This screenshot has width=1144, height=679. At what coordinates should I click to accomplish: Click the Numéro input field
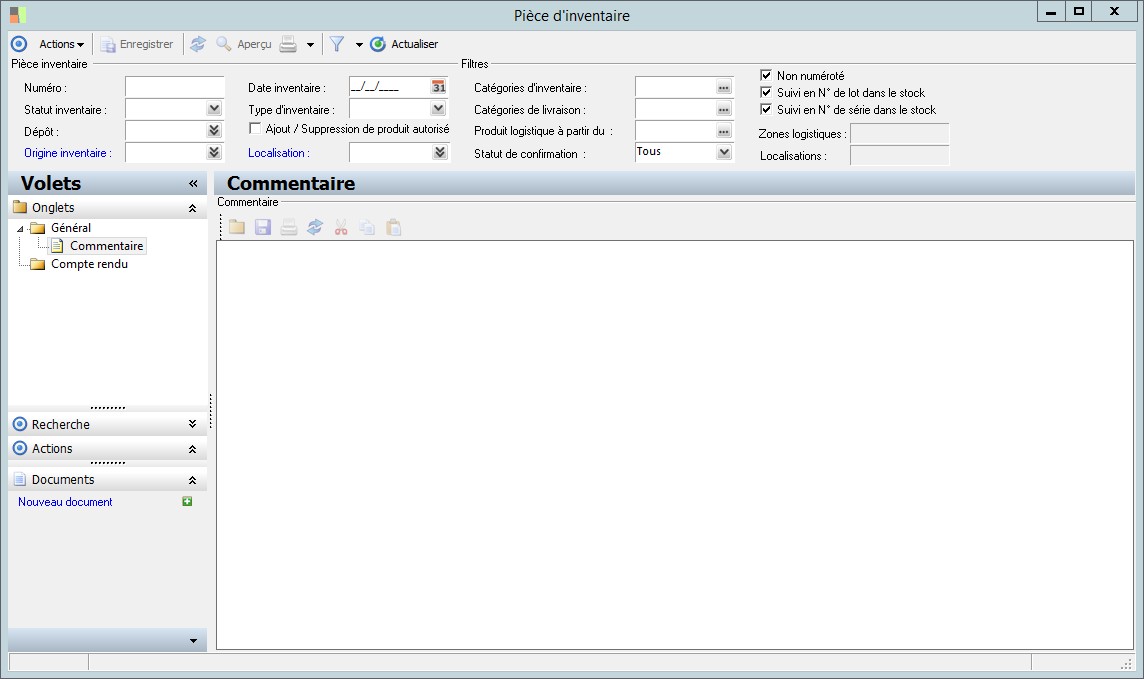coord(174,88)
